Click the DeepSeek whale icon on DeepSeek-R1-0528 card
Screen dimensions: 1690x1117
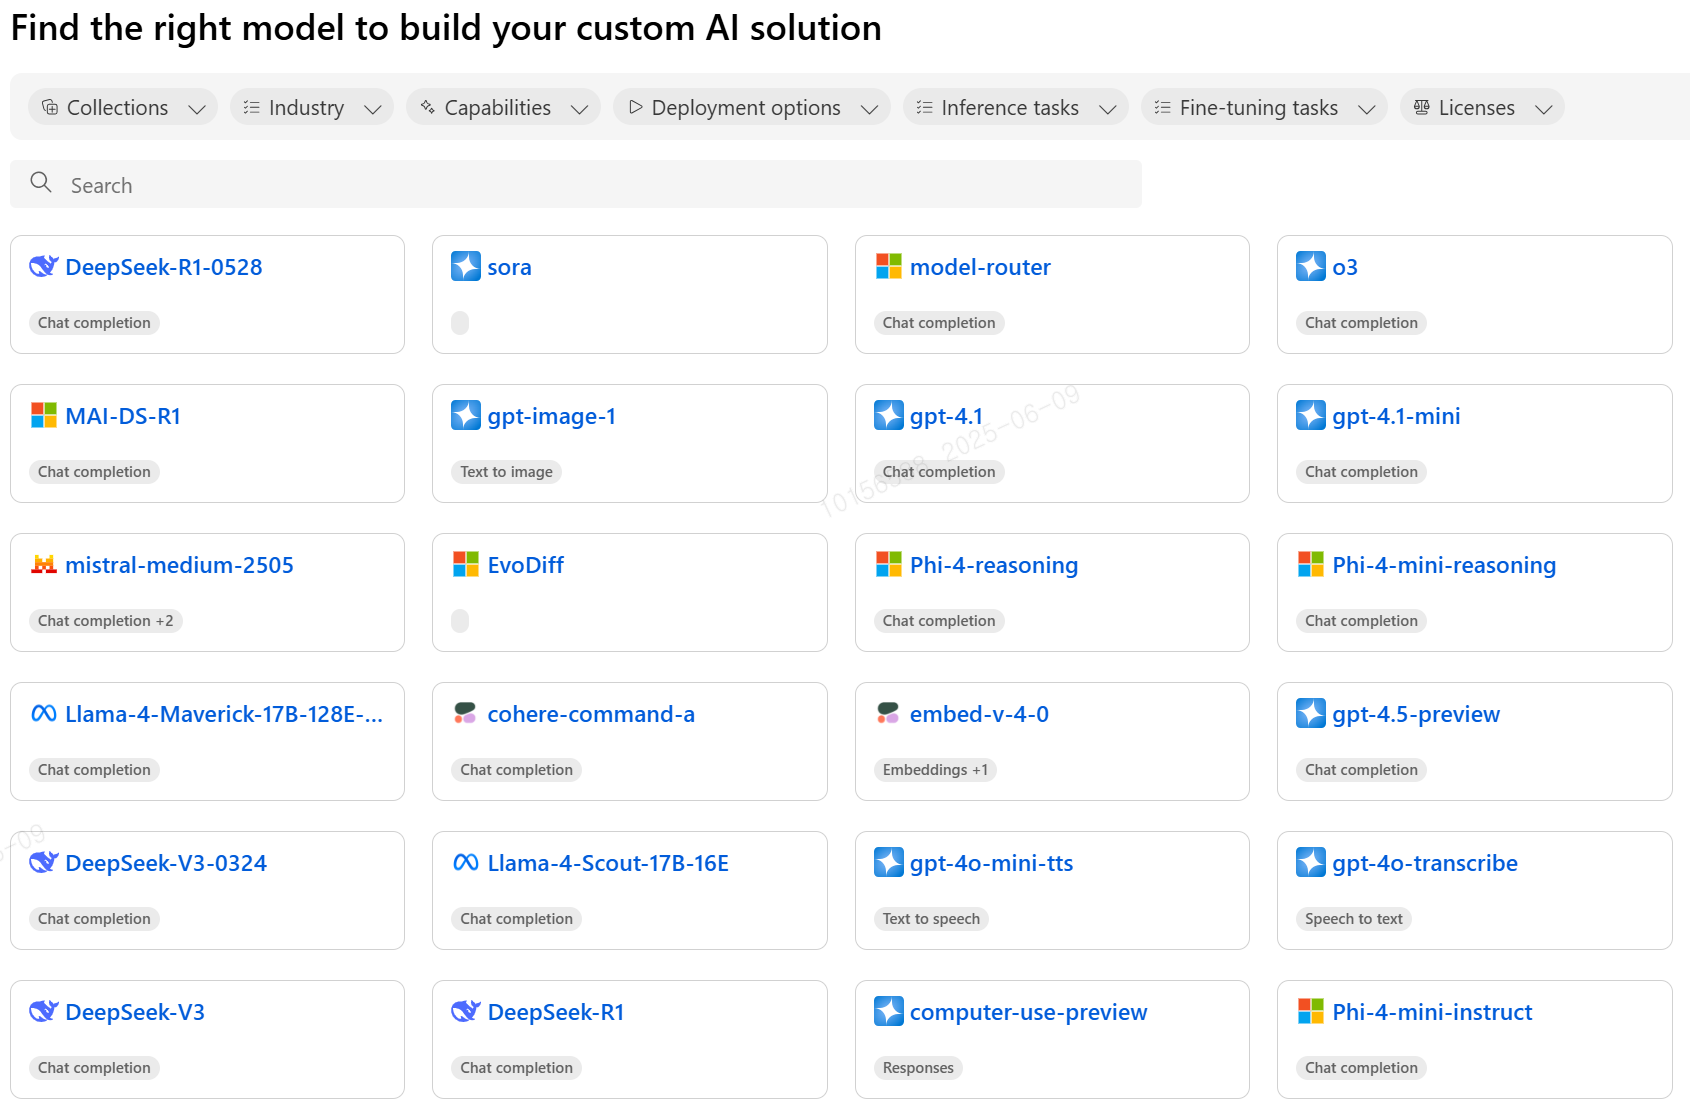click(x=44, y=266)
